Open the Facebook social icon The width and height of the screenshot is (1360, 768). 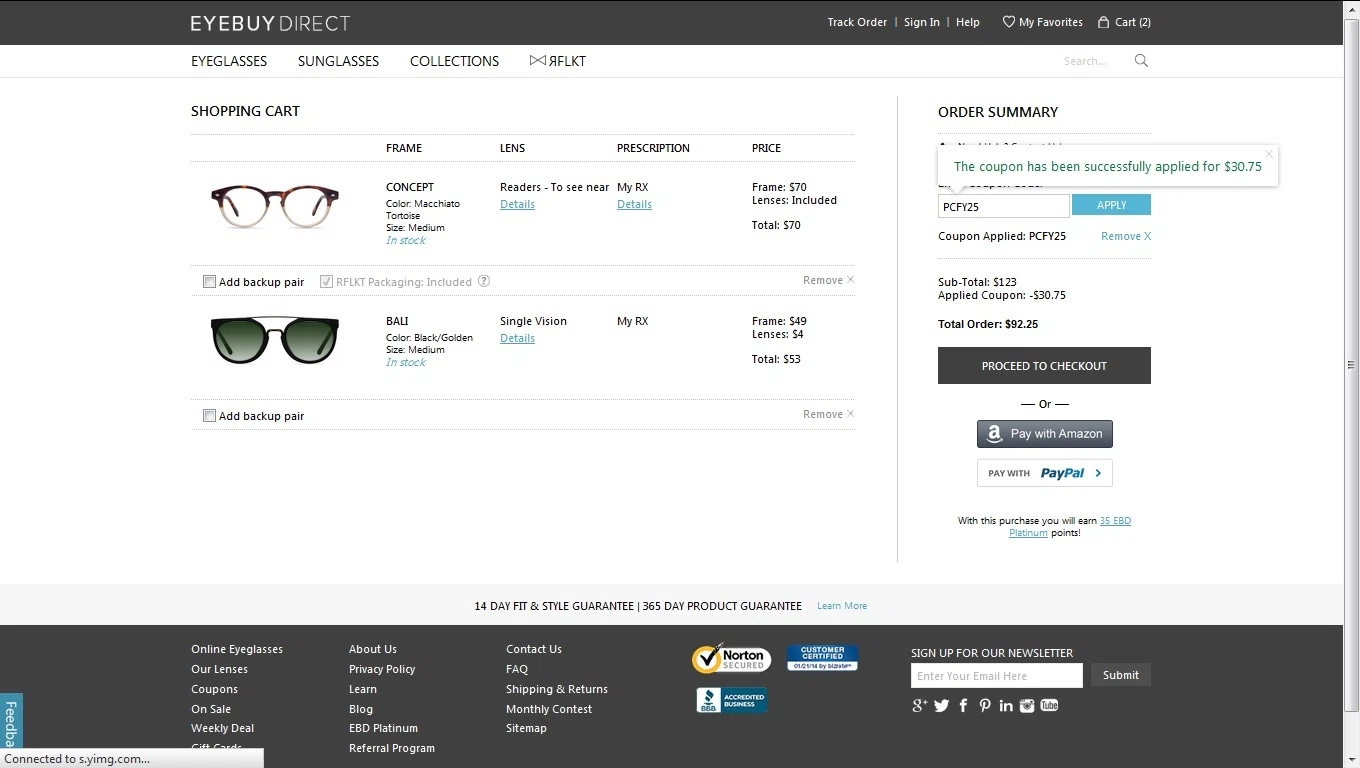(963, 705)
